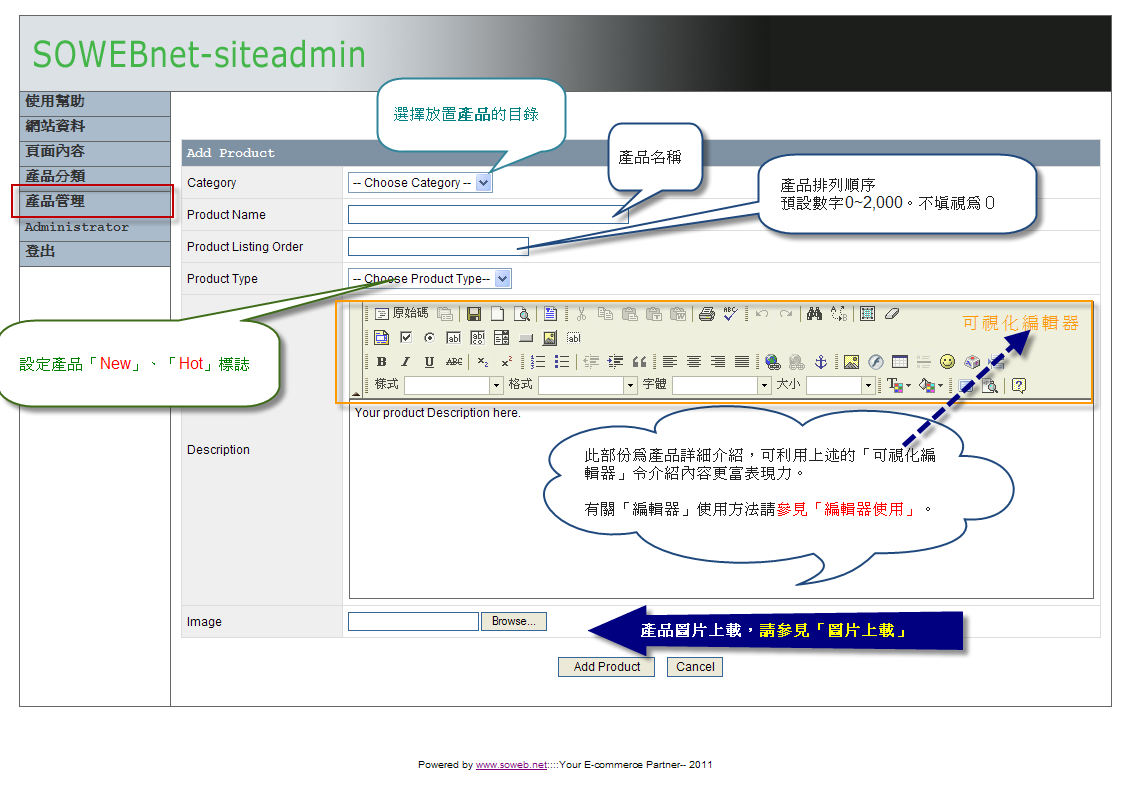Click the Bold formatting icon
Viewport: 1131px width, 785px height.
381,362
